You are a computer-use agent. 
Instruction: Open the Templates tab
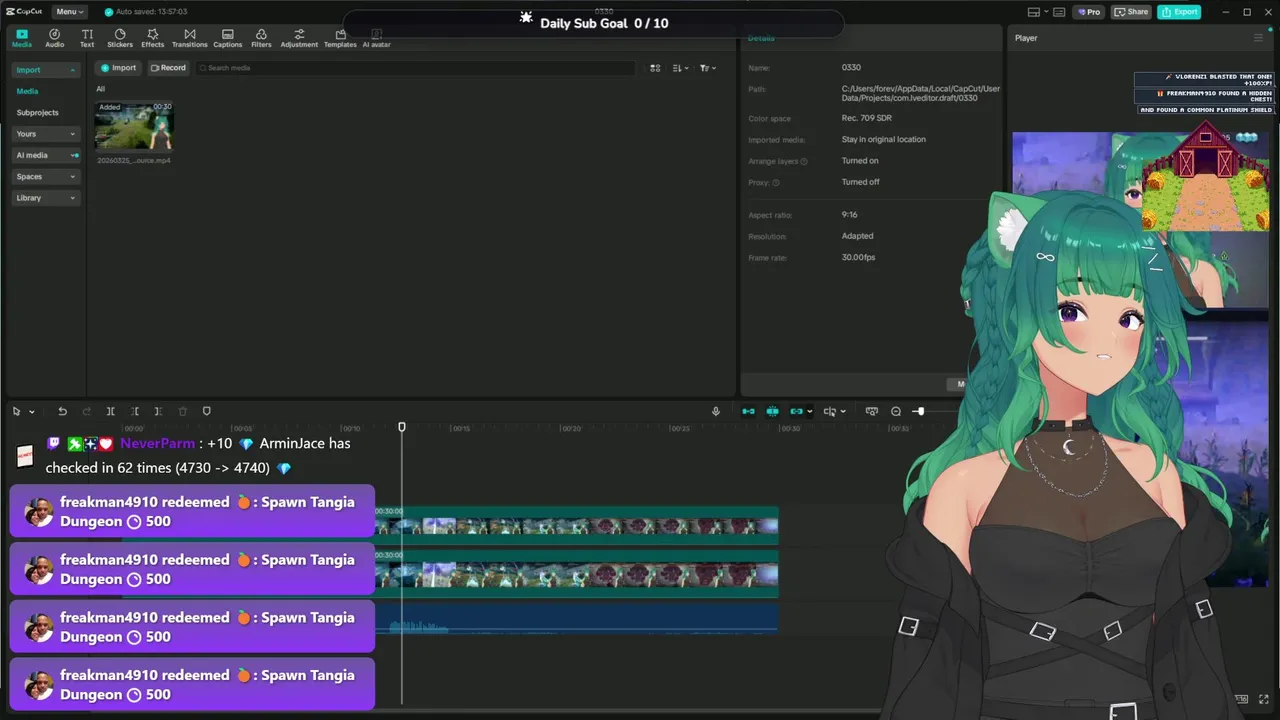pos(340,38)
